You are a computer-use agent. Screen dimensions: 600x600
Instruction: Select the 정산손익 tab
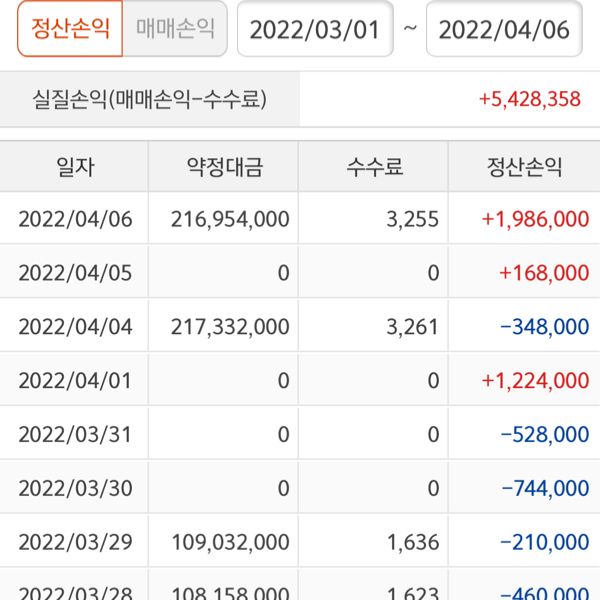pyautogui.click(x=70, y=28)
